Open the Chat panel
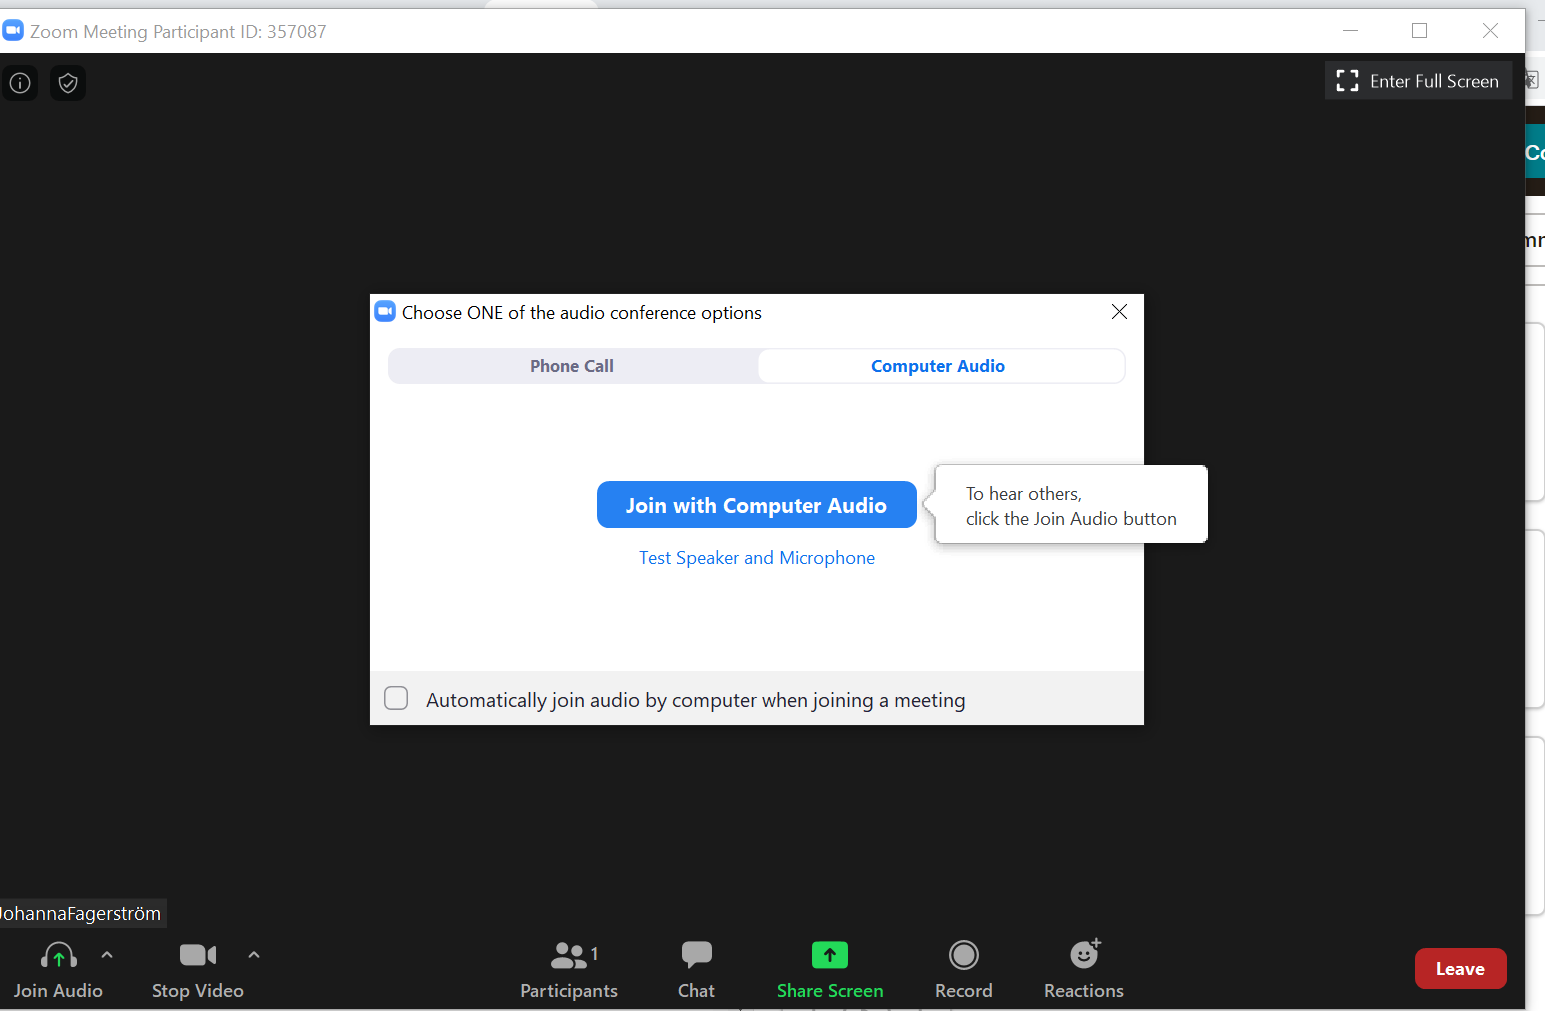This screenshot has width=1545, height=1011. [696, 956]
